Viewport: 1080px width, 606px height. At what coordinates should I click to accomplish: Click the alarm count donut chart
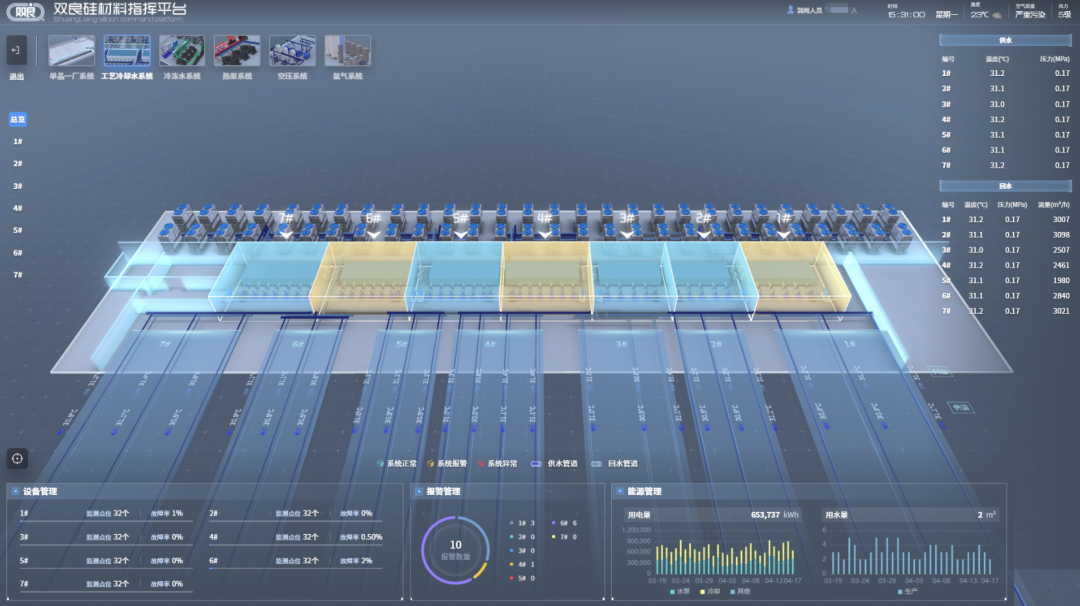(x=455, y=550)
